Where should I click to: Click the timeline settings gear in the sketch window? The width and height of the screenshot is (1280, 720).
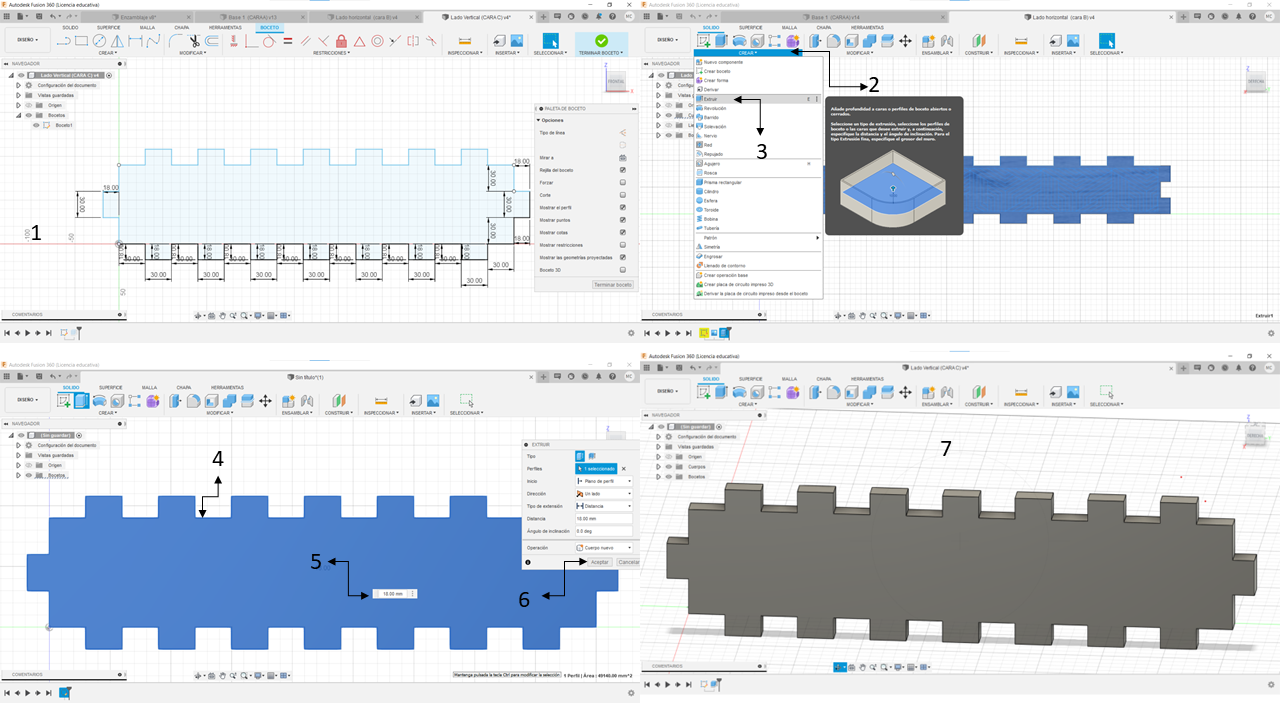pyautogui.click(x=631, y=332)
